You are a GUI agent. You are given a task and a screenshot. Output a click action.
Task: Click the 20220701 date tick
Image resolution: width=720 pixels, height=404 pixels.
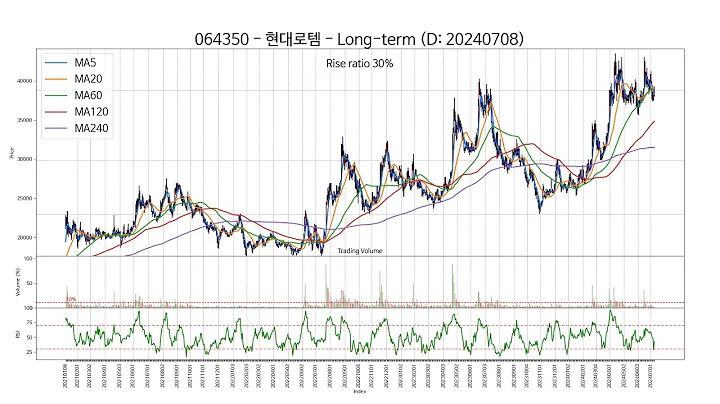(x=315, y=375)
